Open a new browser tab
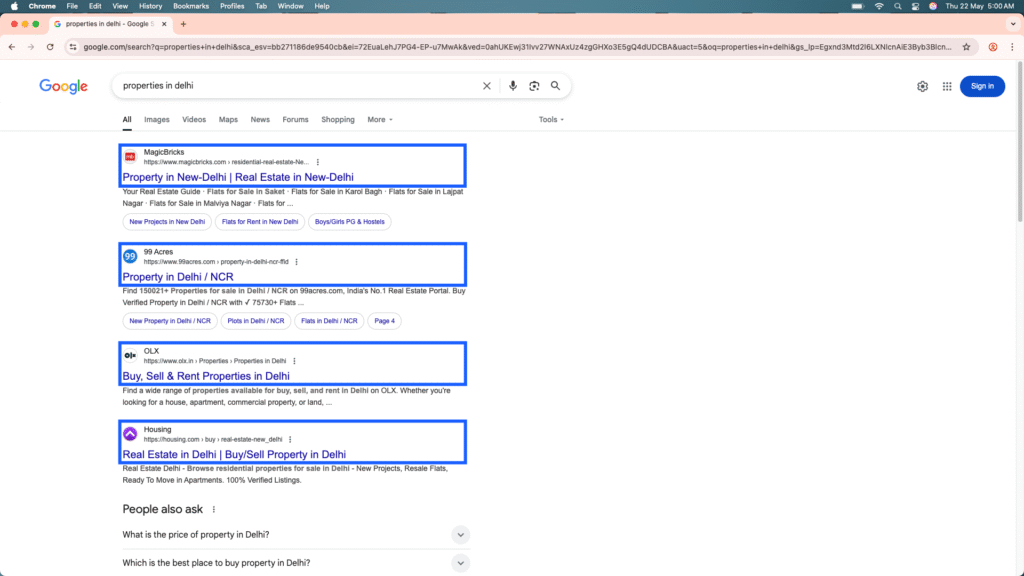1024x576 pixels. tap(184, 24)
